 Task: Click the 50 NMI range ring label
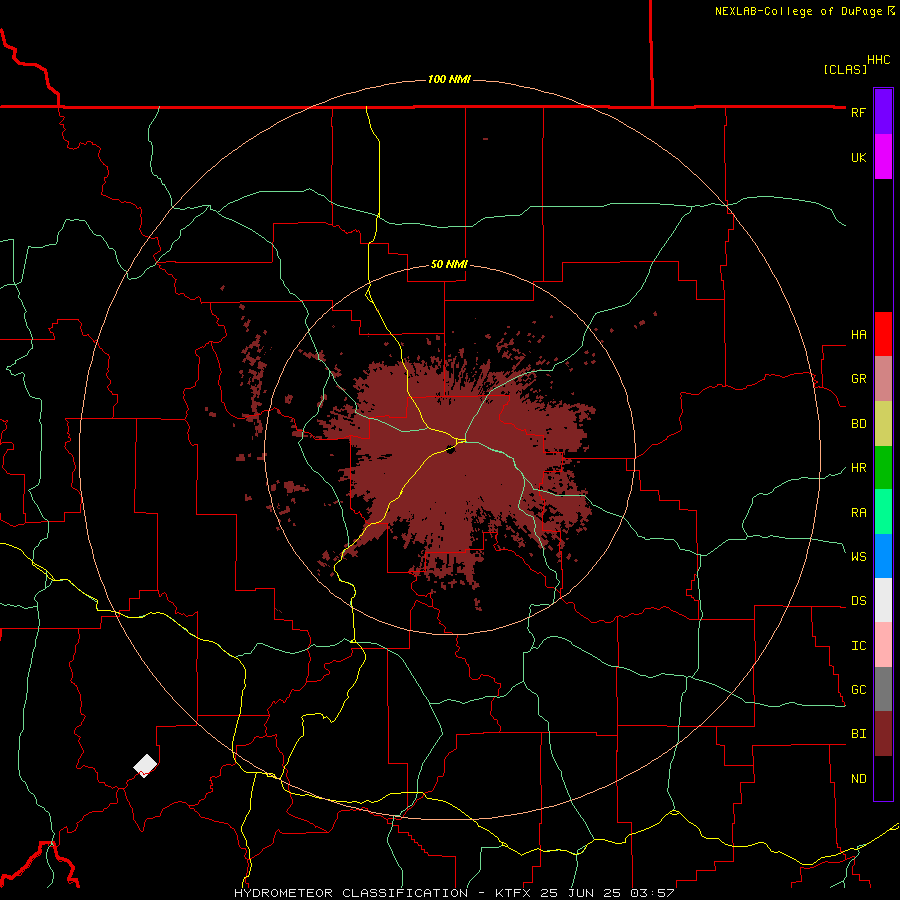pos(449,264)
